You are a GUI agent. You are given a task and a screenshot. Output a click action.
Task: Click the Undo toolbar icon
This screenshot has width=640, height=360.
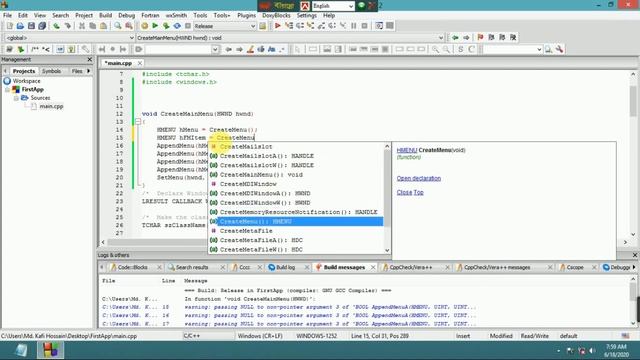[56, 26]
